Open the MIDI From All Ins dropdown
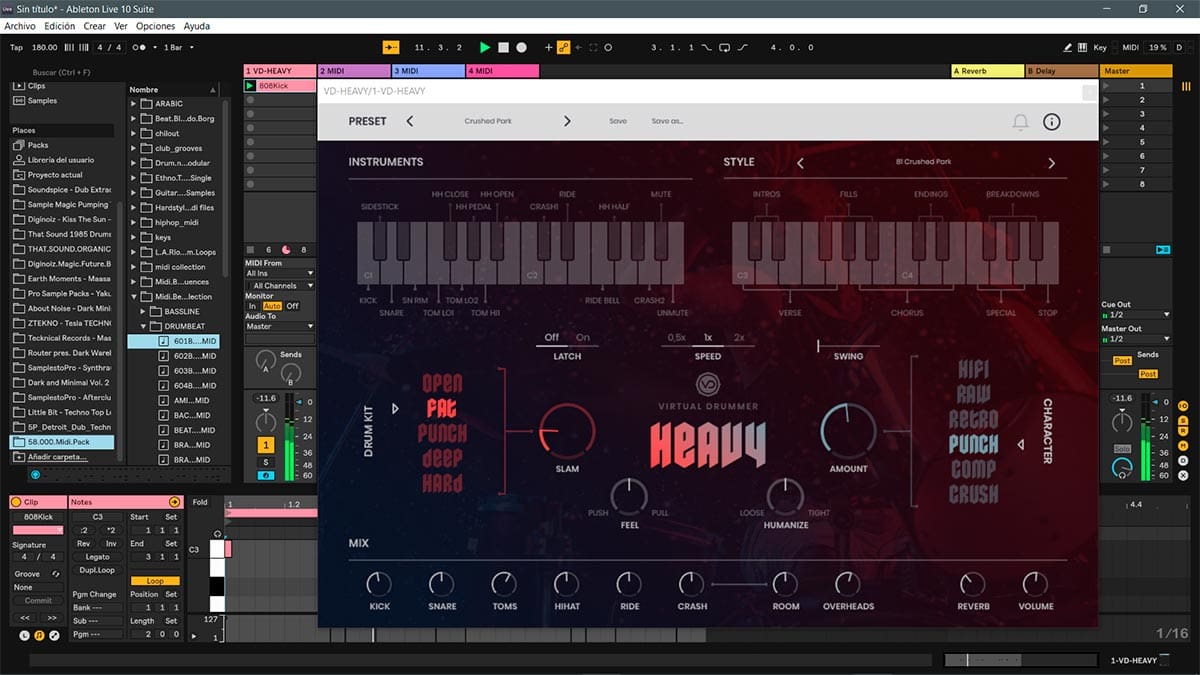Viewport: 1200px width, 675px height. pyautogui.click(x=280, y=273)
